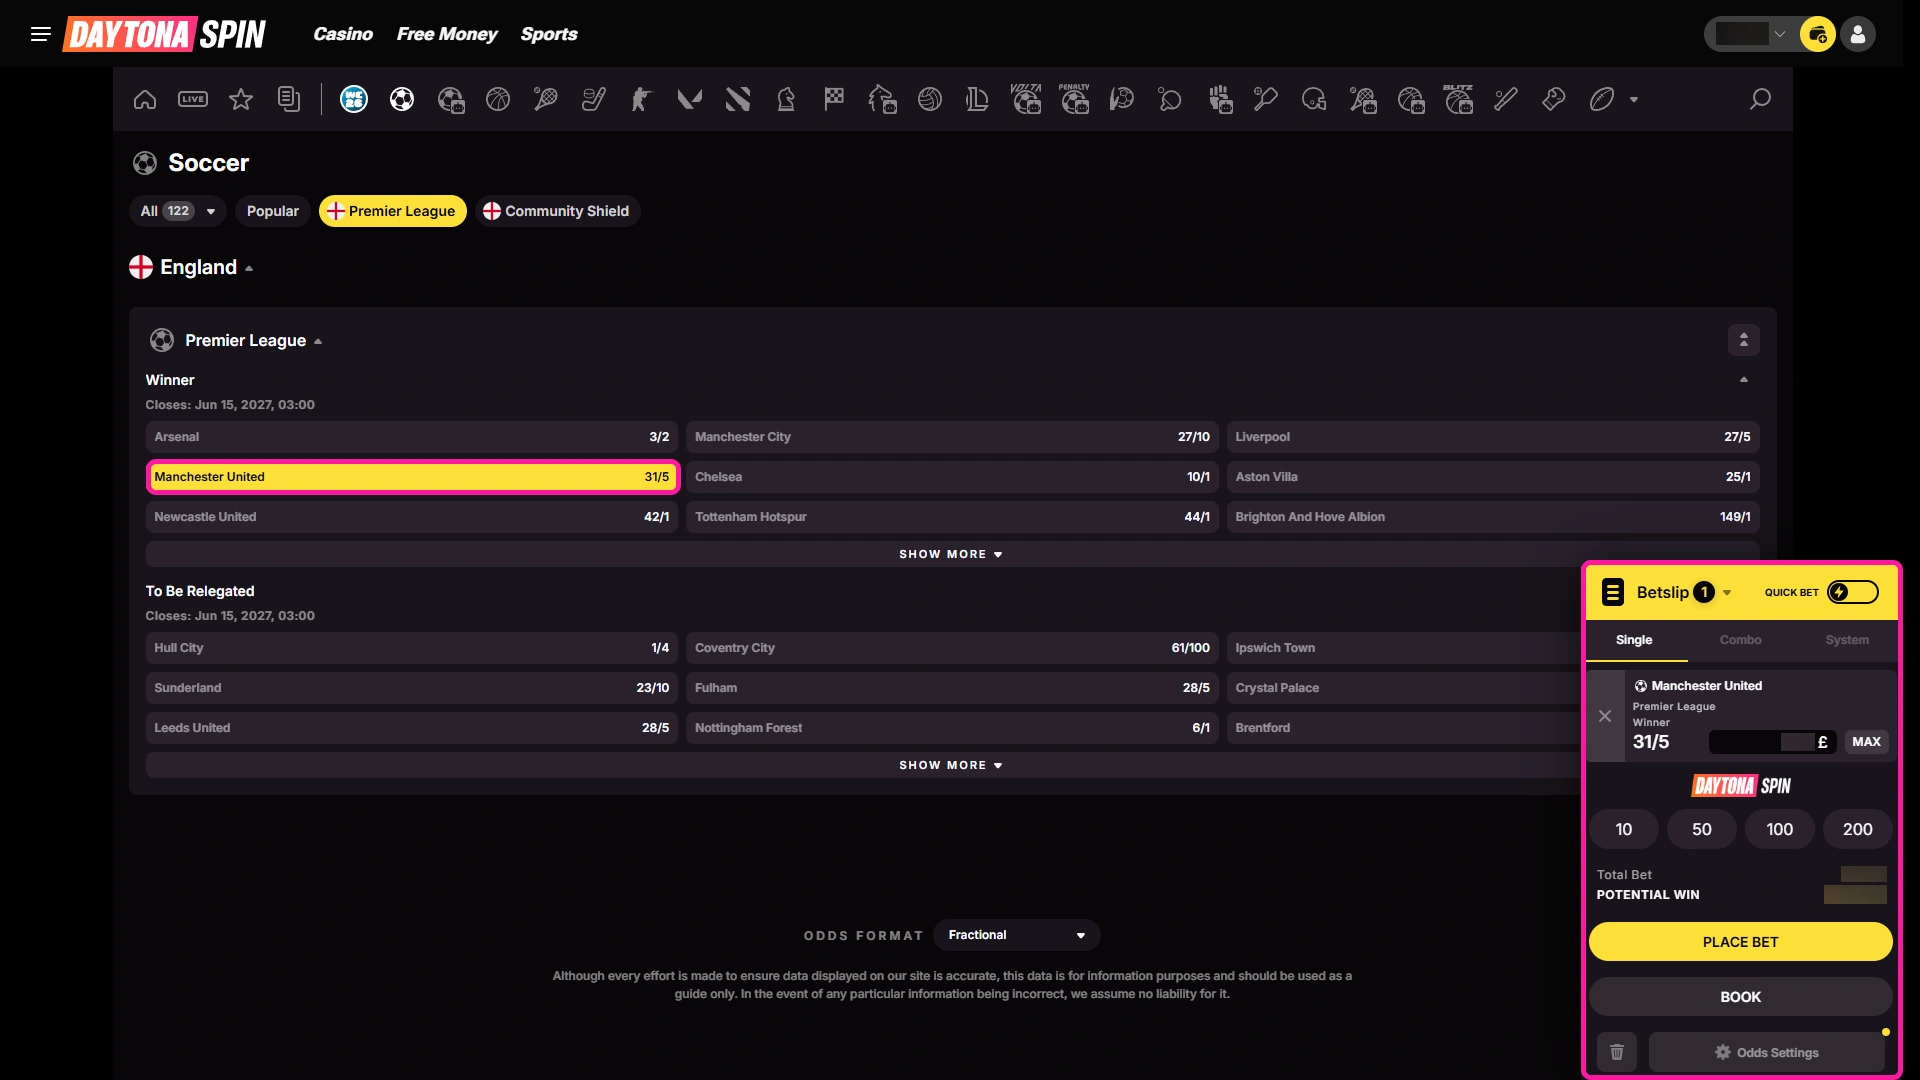Select the Volleyball sport icon
1920x1080 pixels.
930,99
